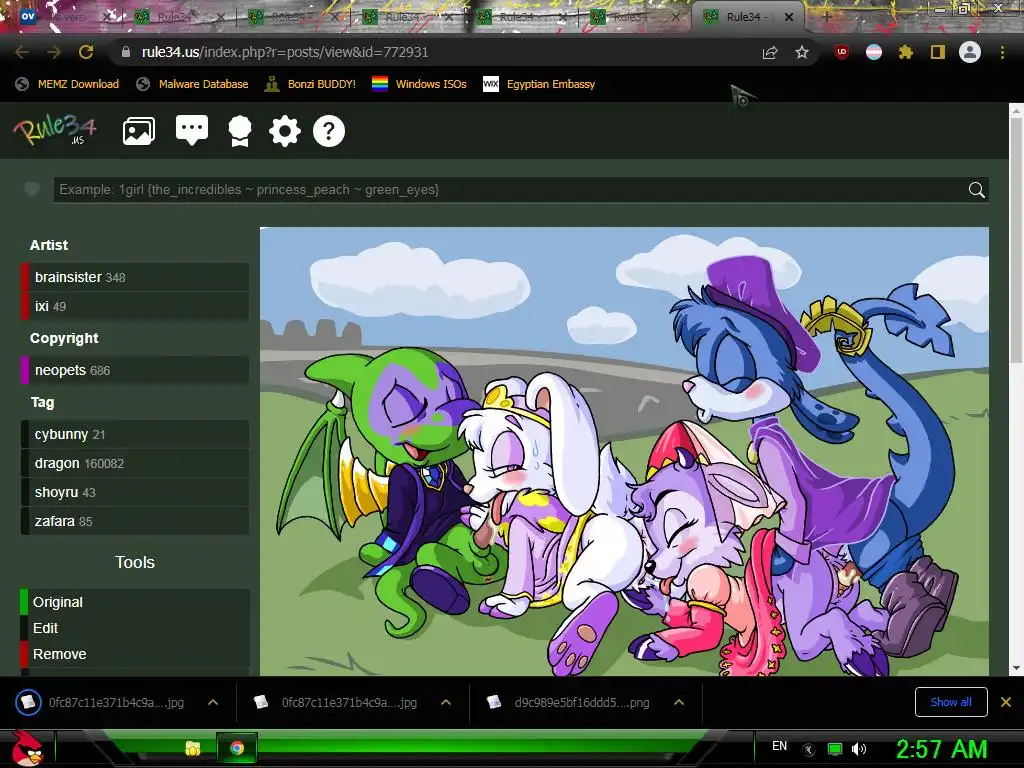
Task: Close the downloads bar with the X
Action: click(1006, 702)
